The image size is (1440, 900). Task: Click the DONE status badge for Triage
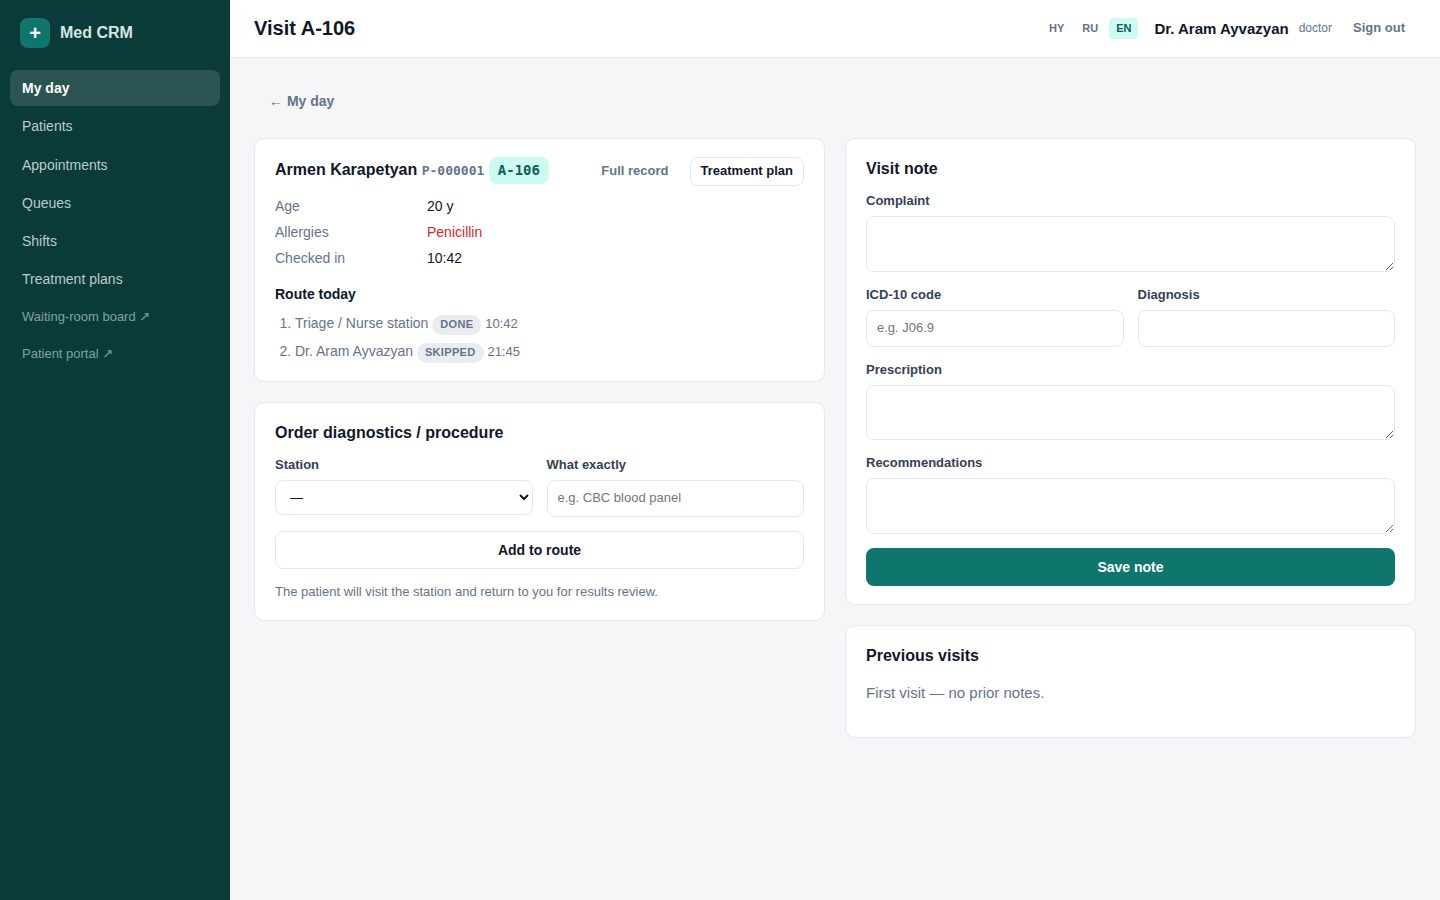point(456,324)
